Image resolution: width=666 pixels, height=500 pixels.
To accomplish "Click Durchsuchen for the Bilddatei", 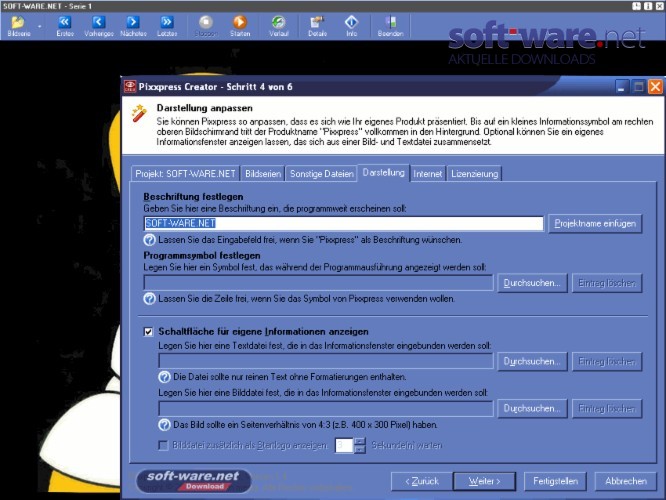I will coord(532,409).
